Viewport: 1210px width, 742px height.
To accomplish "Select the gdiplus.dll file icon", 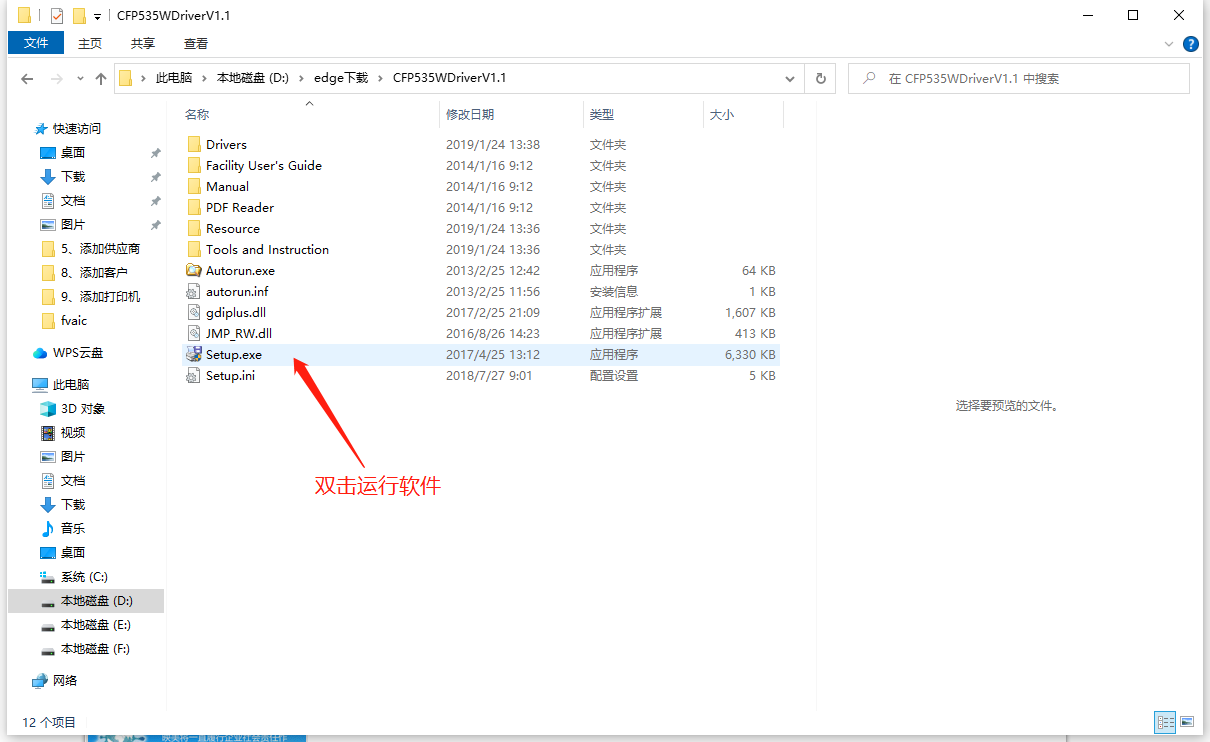I will tap(194, 313).
